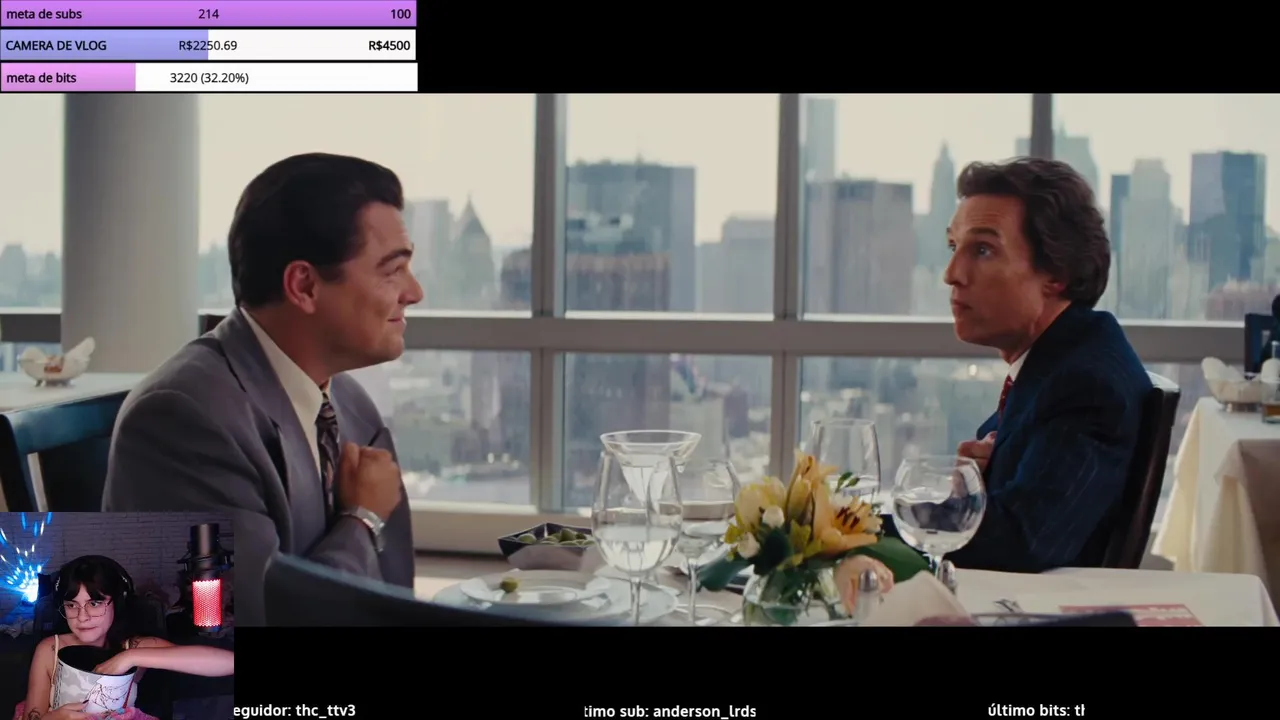Screen dimensions: 1280x720
Task: Click the meta de bits progress bar
Action: pos(208,77)
